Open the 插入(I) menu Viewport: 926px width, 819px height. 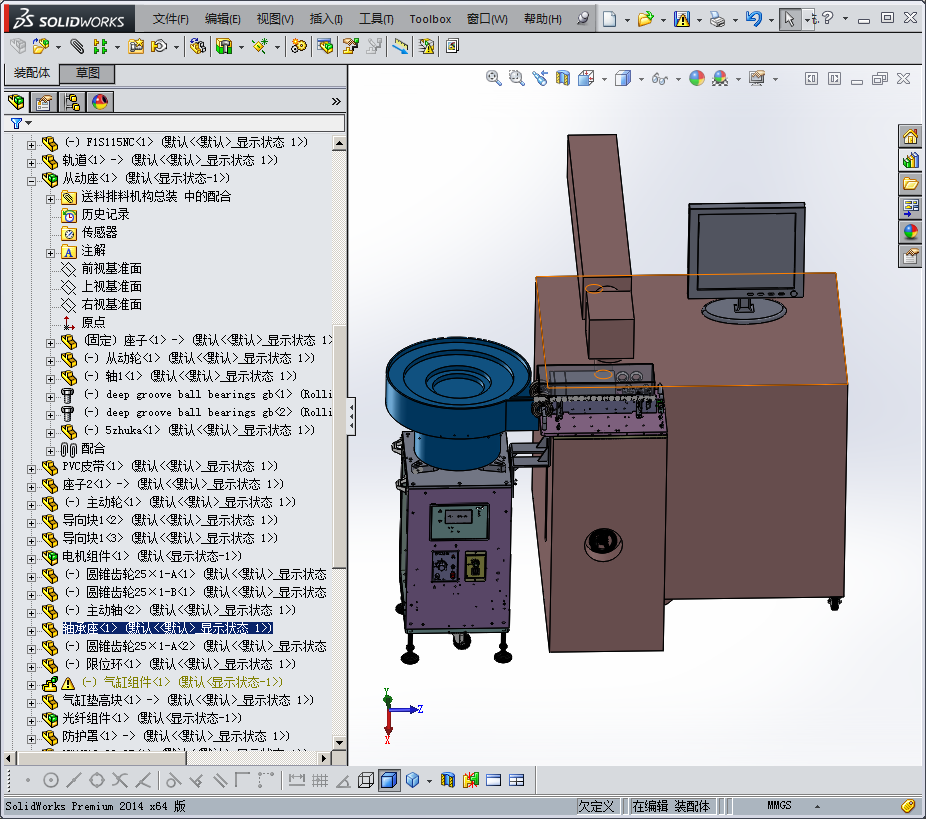(x=326, y=19)
